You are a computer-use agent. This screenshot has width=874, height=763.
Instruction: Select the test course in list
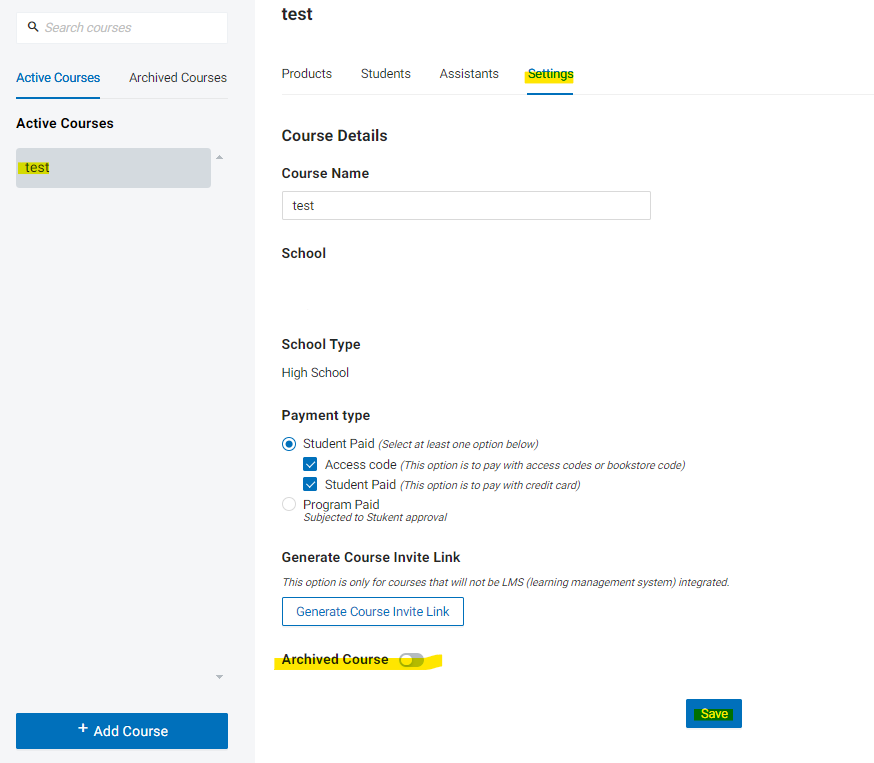tap(113, 168)
